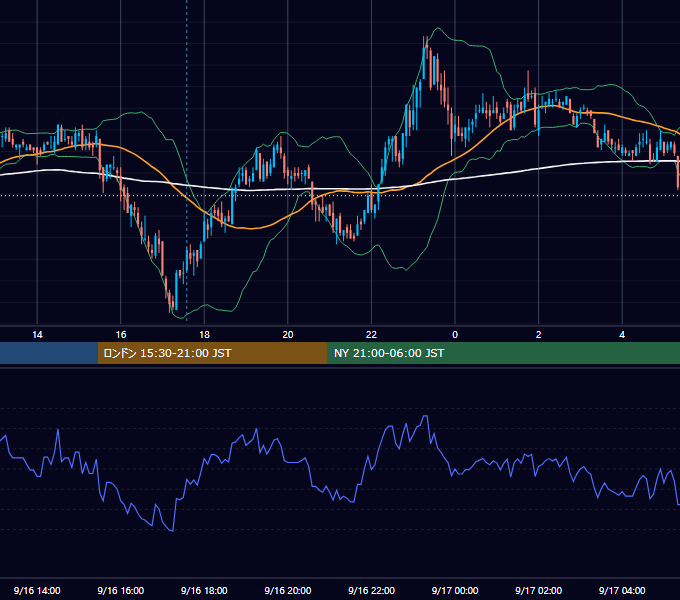The width and height of the screenshot is (680, 600).
Task: Click the NY 21:00-06:00 JST session band
Action: coord(503,353)
